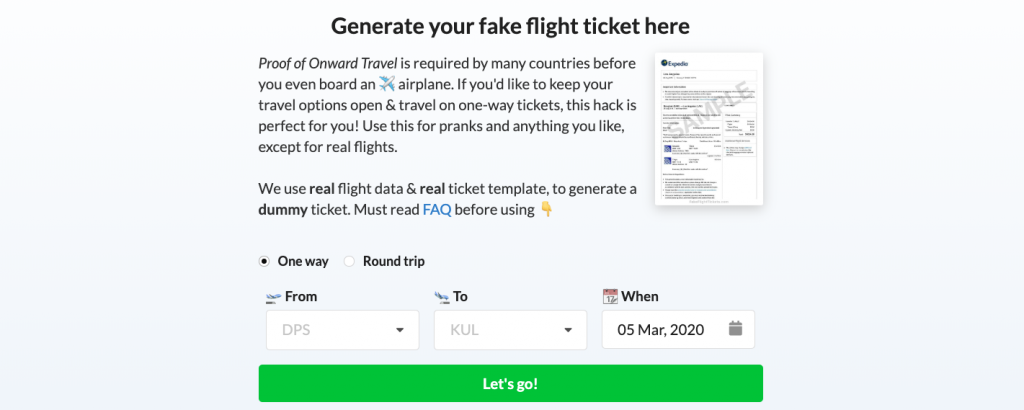
Task: Choose the Round trip label text
Action: [x=394, y=261]
